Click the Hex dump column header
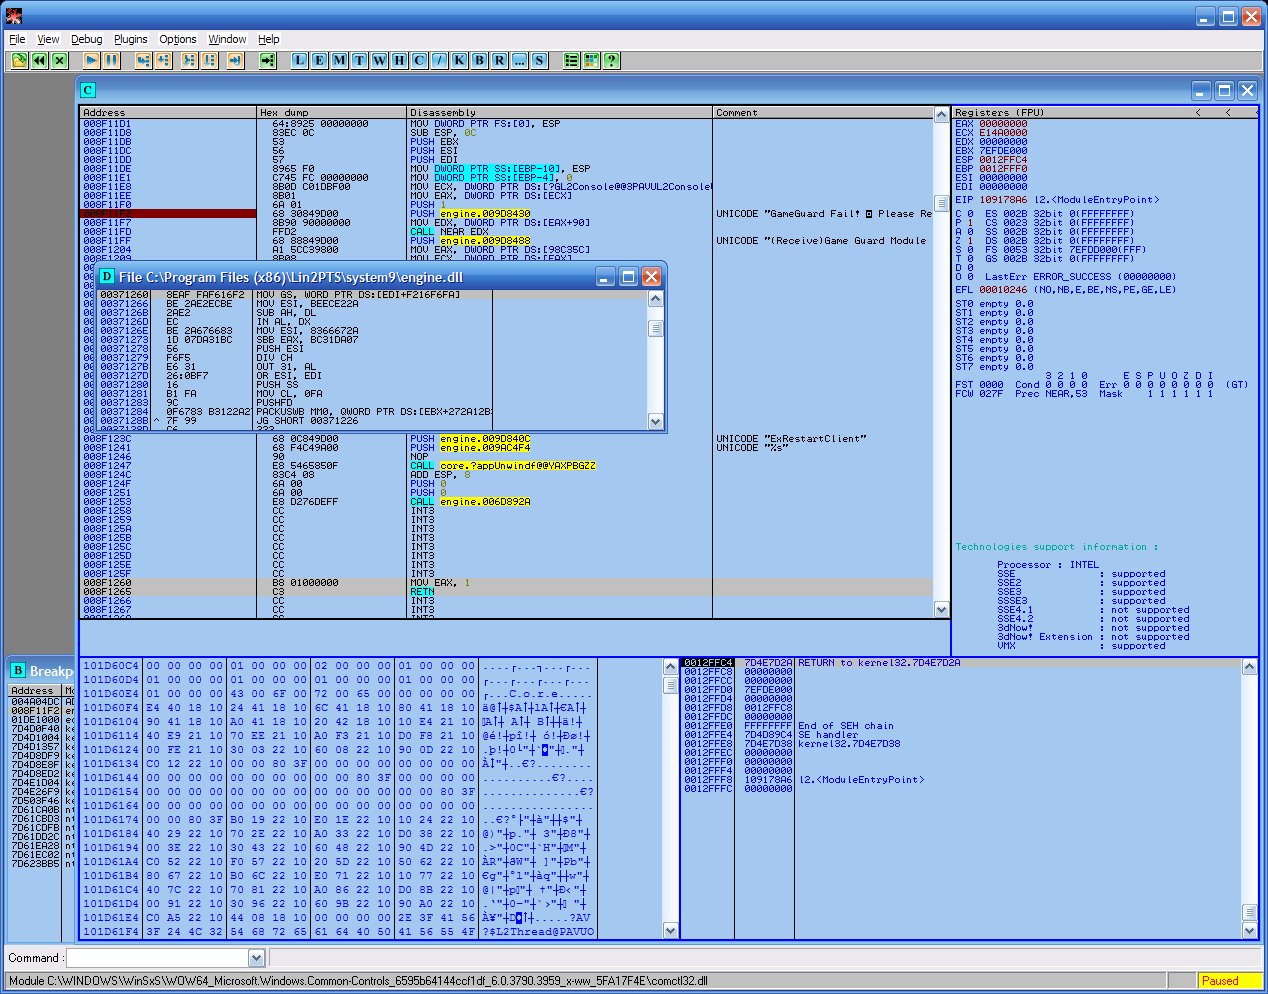Image resolution: width=1268 pixels, height=994 pixels. 330,112
